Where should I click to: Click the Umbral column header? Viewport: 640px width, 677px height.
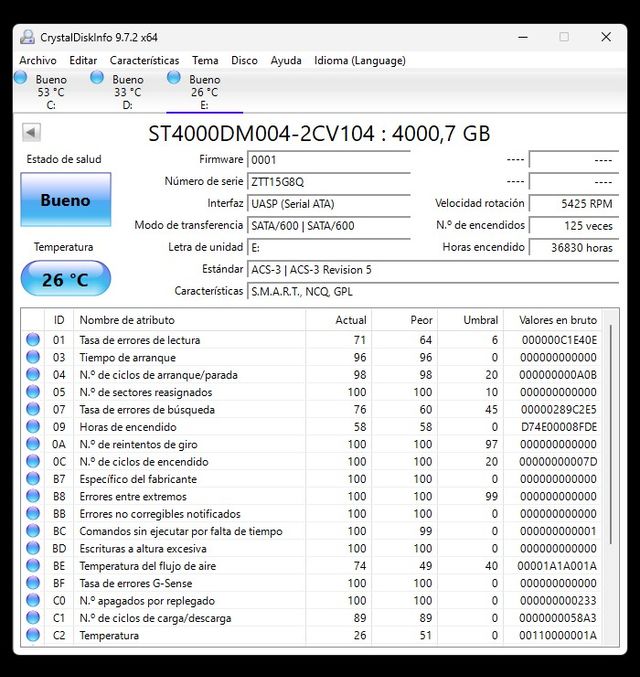(471, 320)
